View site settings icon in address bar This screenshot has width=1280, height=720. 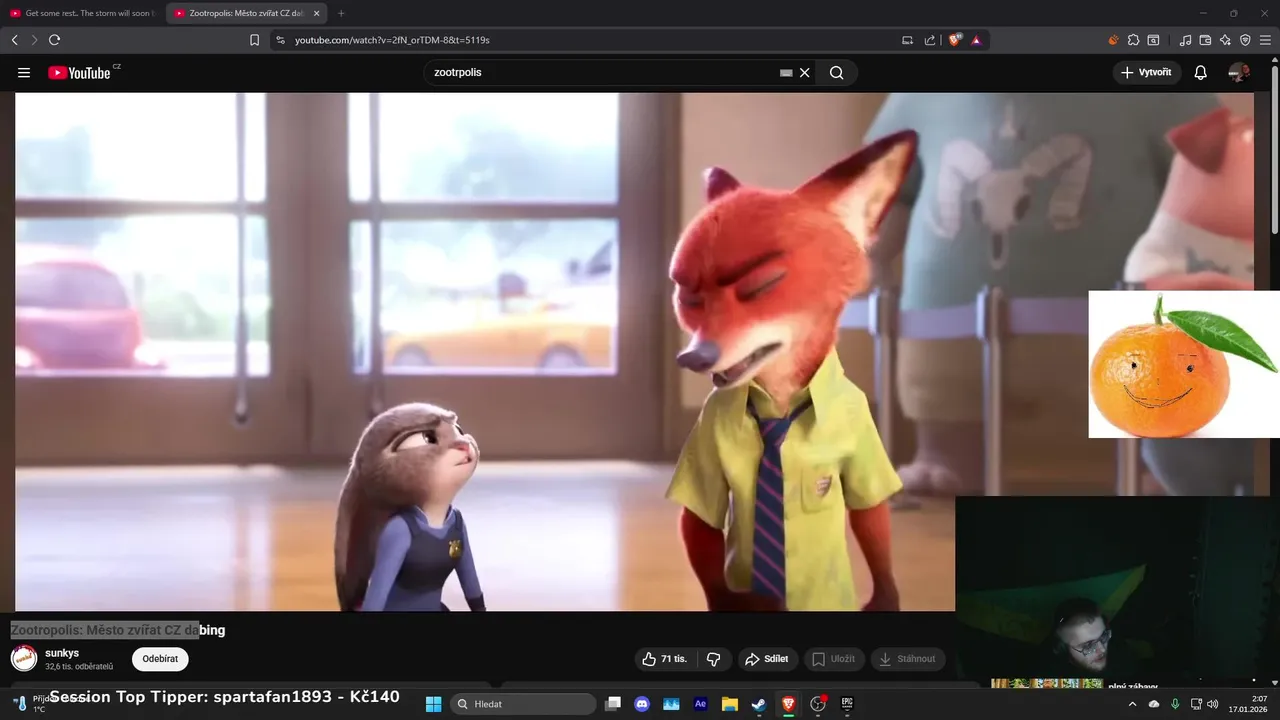280,40
